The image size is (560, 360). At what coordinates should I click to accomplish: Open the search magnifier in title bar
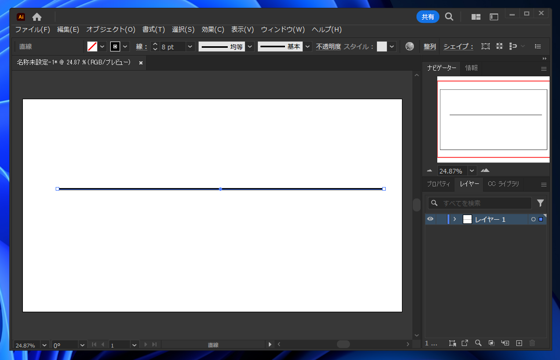pyautogui.click(x=449, y=16)
